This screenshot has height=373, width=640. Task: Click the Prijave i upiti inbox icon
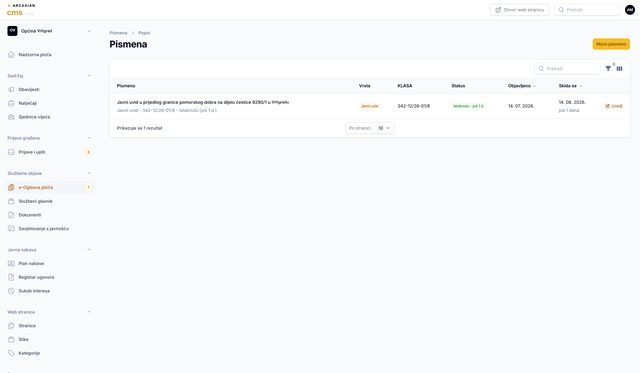[11, 152]
